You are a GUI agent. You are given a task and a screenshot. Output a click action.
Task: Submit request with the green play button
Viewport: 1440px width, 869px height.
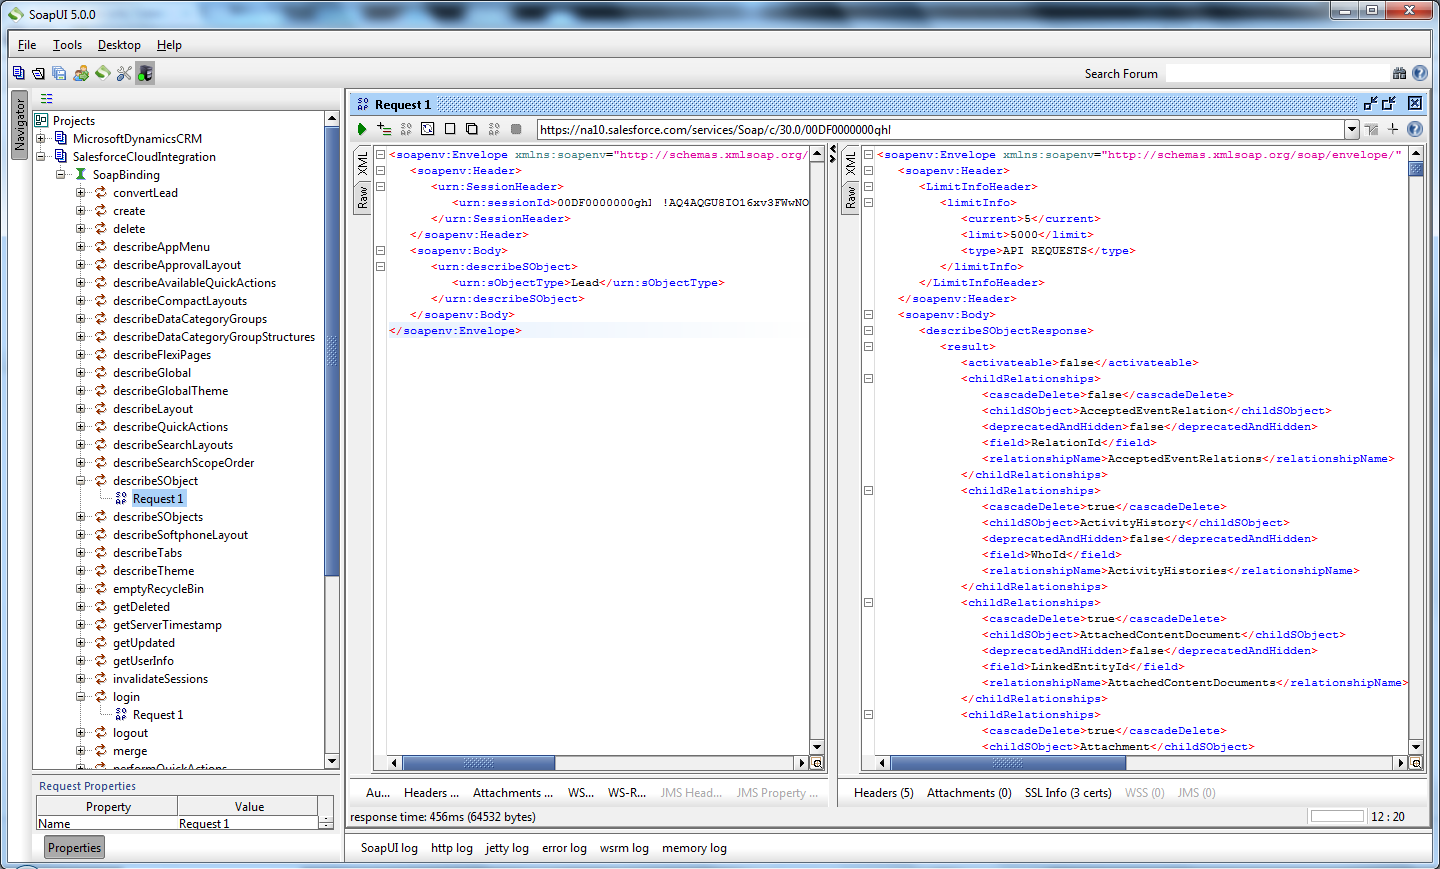coord(362,129)
